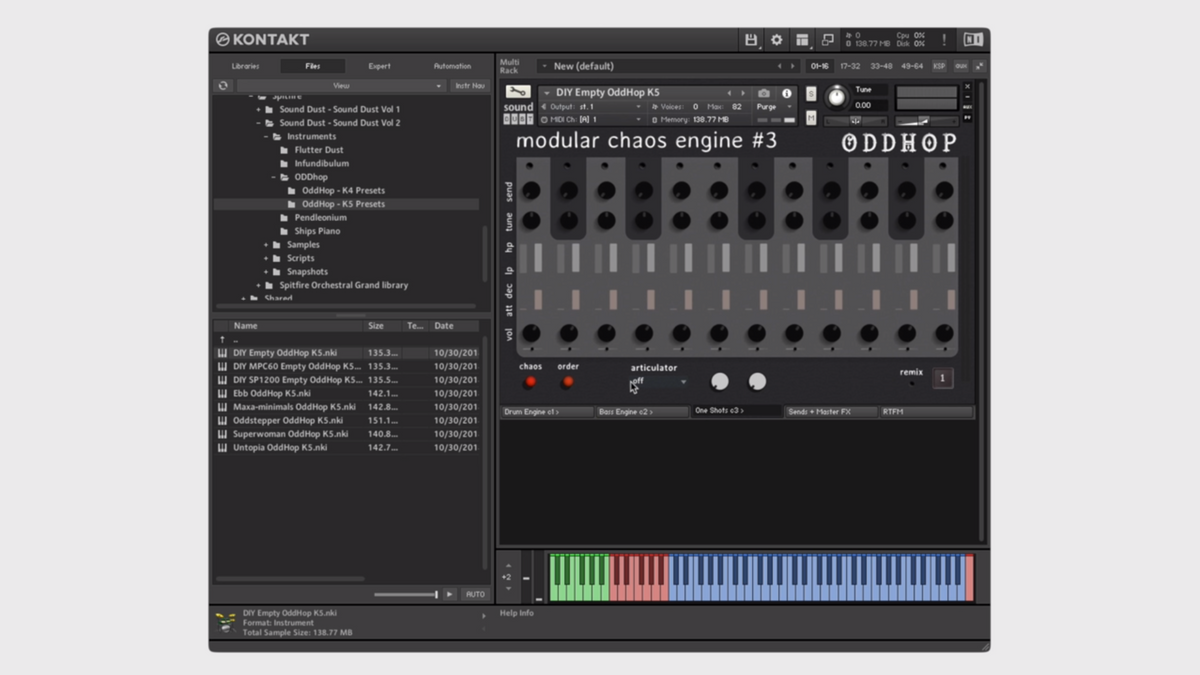Click the Instr Nav button
Image resolution: width=1200 pixels, height=675 pixels.
(470, 86)
